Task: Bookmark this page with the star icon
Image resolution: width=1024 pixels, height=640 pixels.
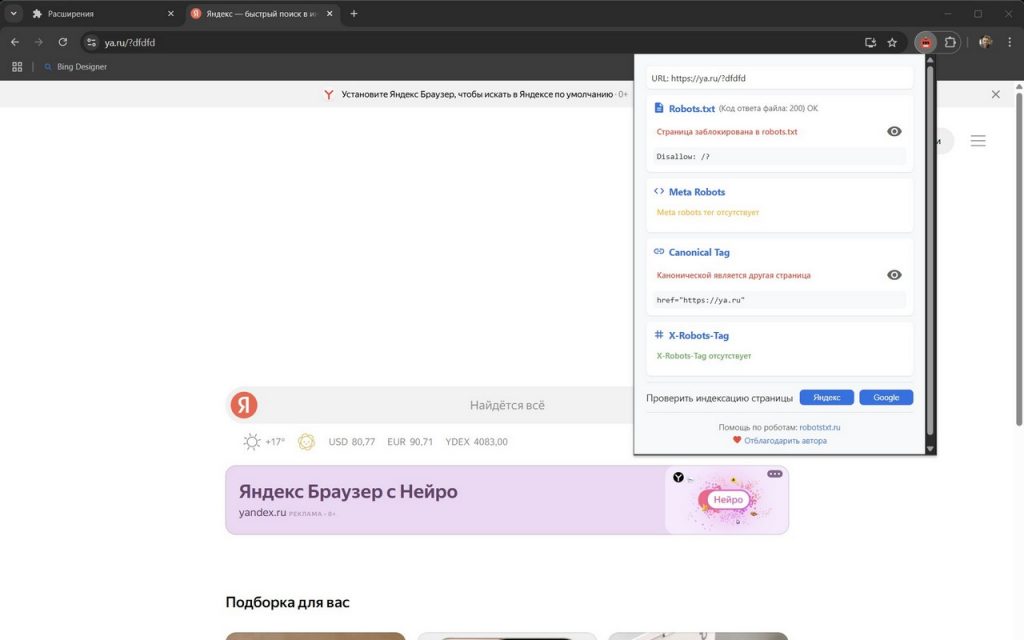Action: (x=892, y=42)
